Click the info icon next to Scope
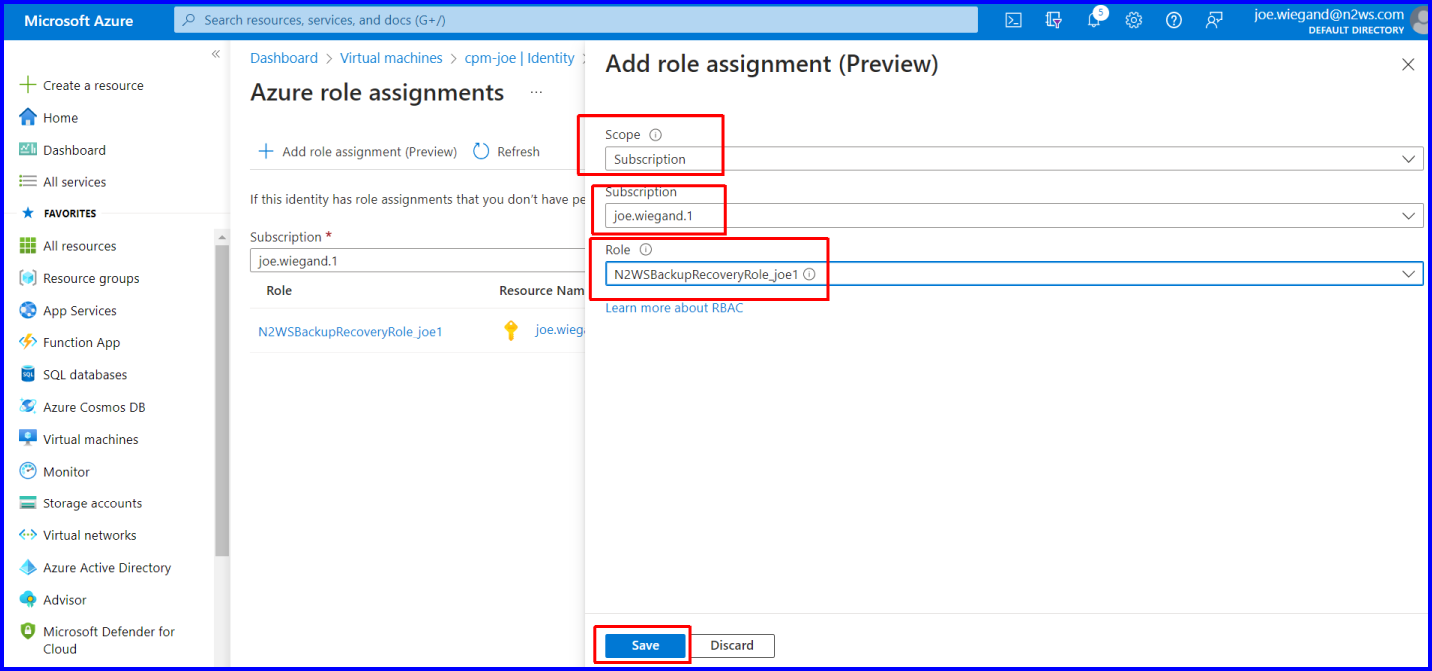Image resolution: width=1432 pixels, height=671 pixels. click(656, 135)
